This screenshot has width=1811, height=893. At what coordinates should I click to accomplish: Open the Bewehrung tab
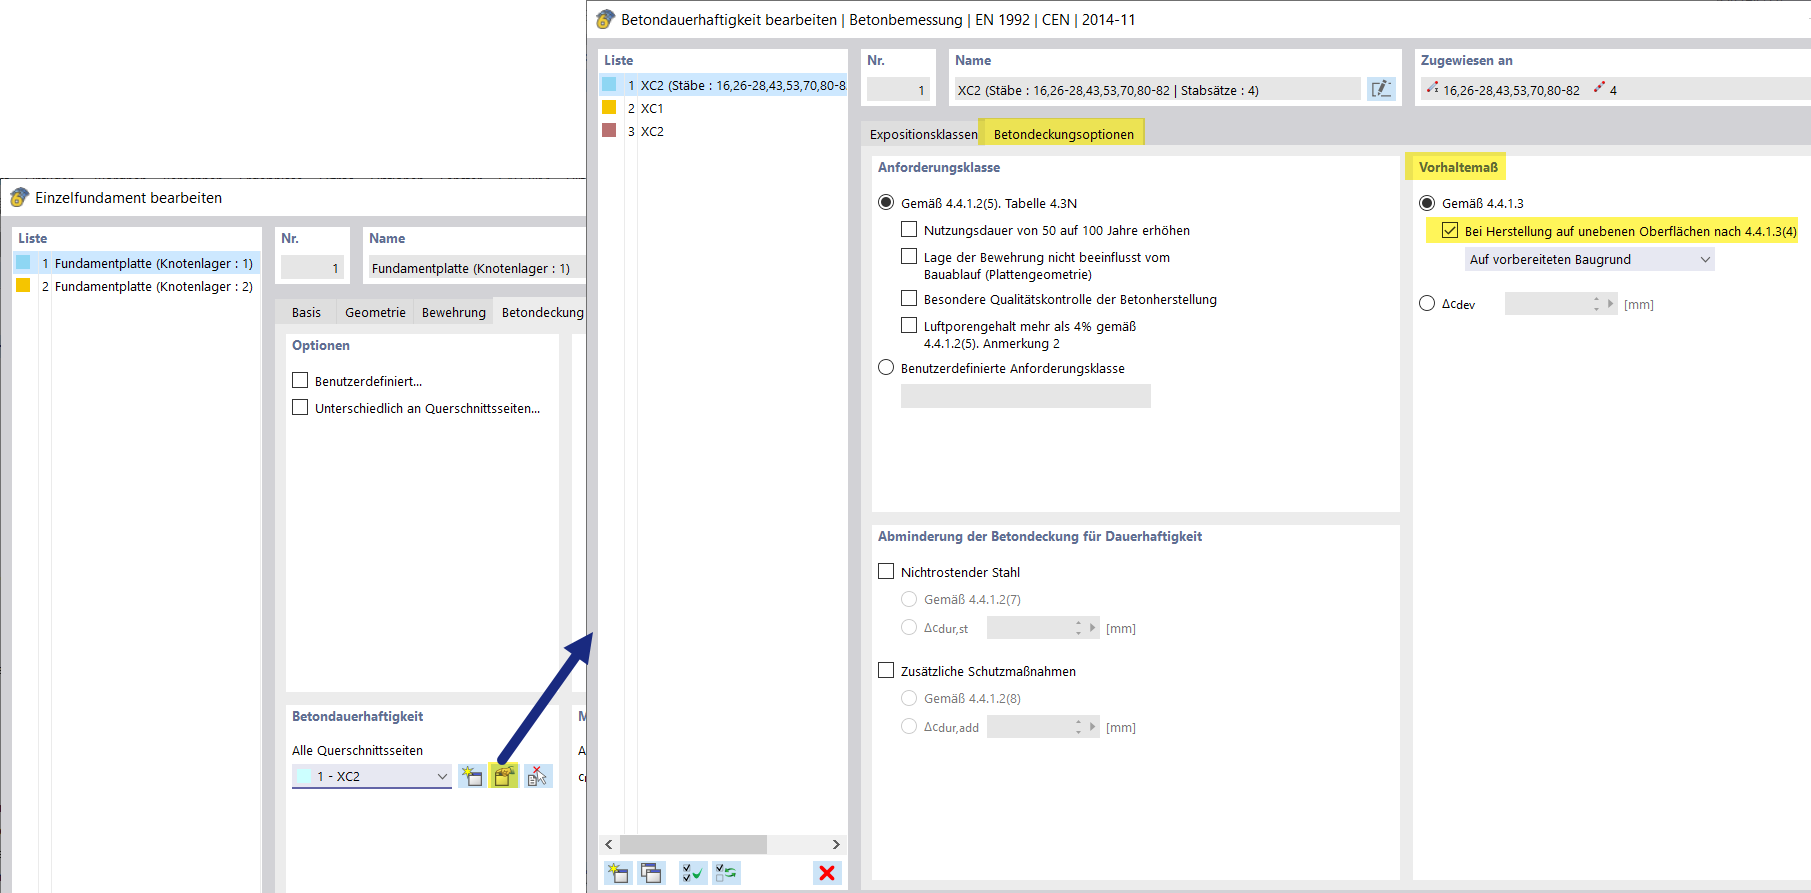(453, 312)
